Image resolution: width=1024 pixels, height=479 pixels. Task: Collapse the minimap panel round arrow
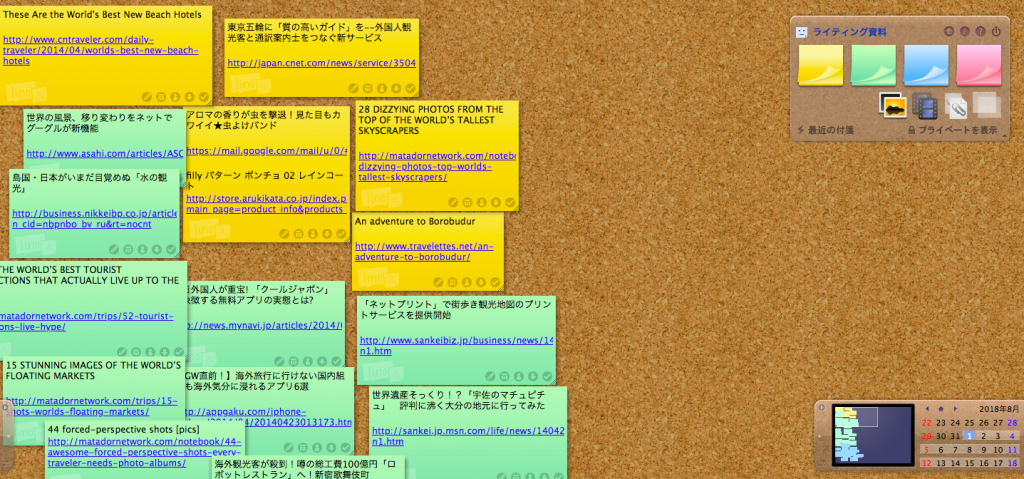[822, 408]
